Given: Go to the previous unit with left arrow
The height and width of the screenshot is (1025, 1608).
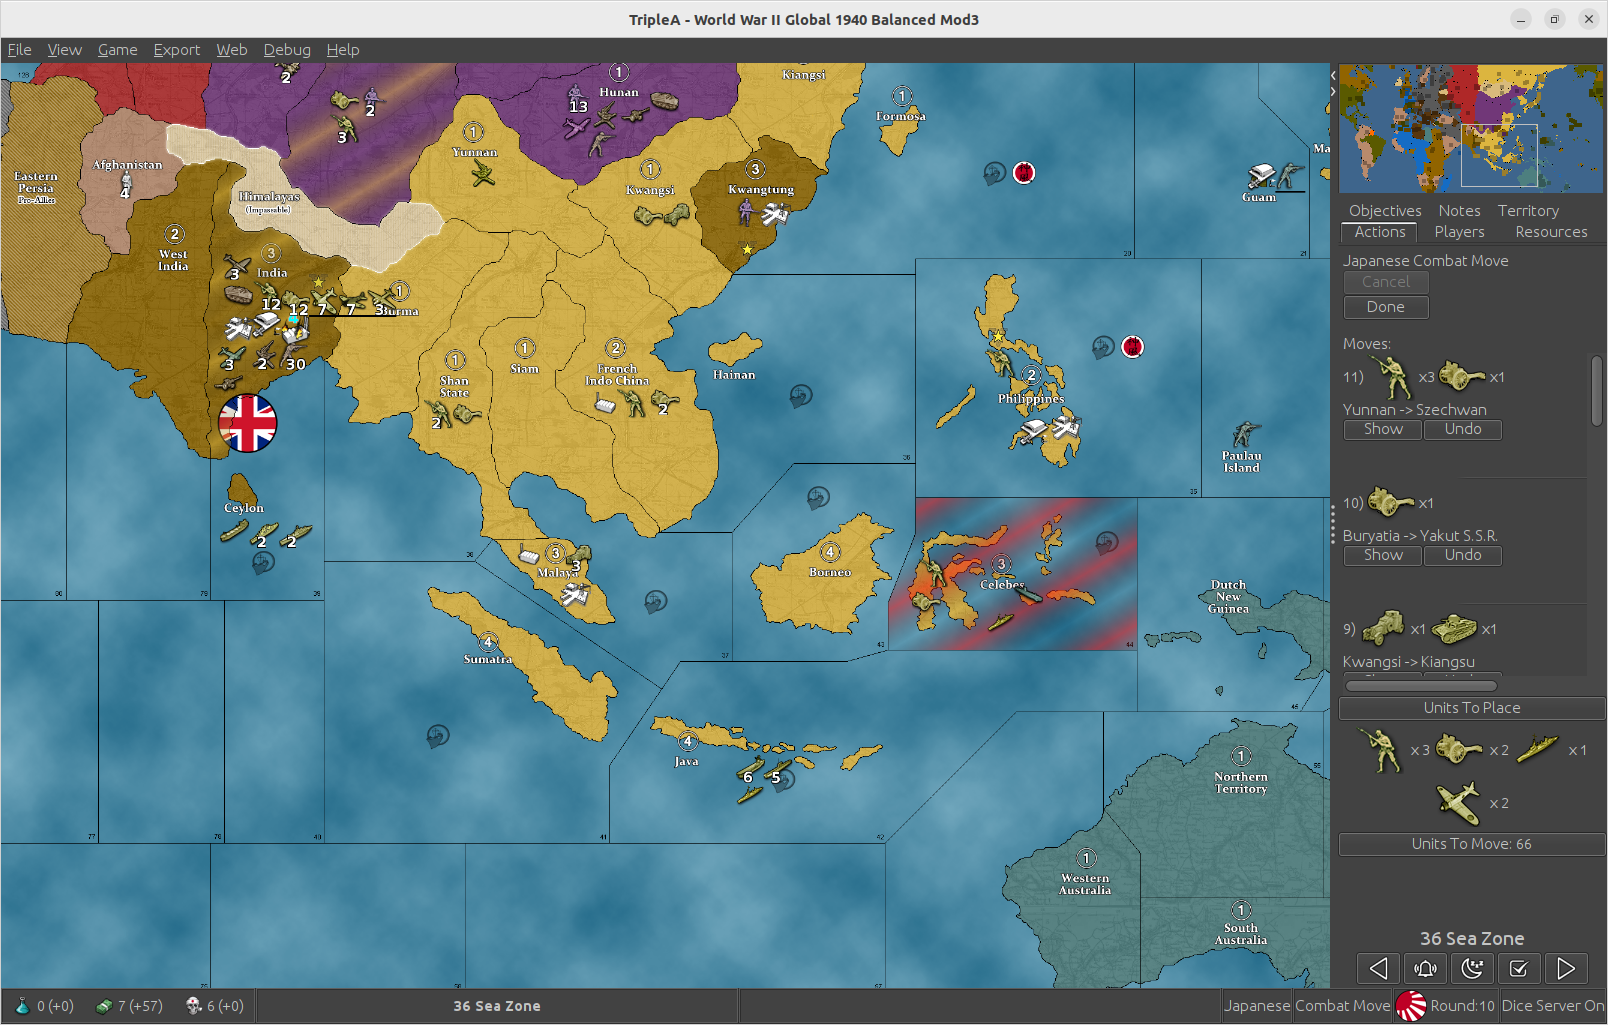Looking at the screenshot, I should pos(1378,968).
